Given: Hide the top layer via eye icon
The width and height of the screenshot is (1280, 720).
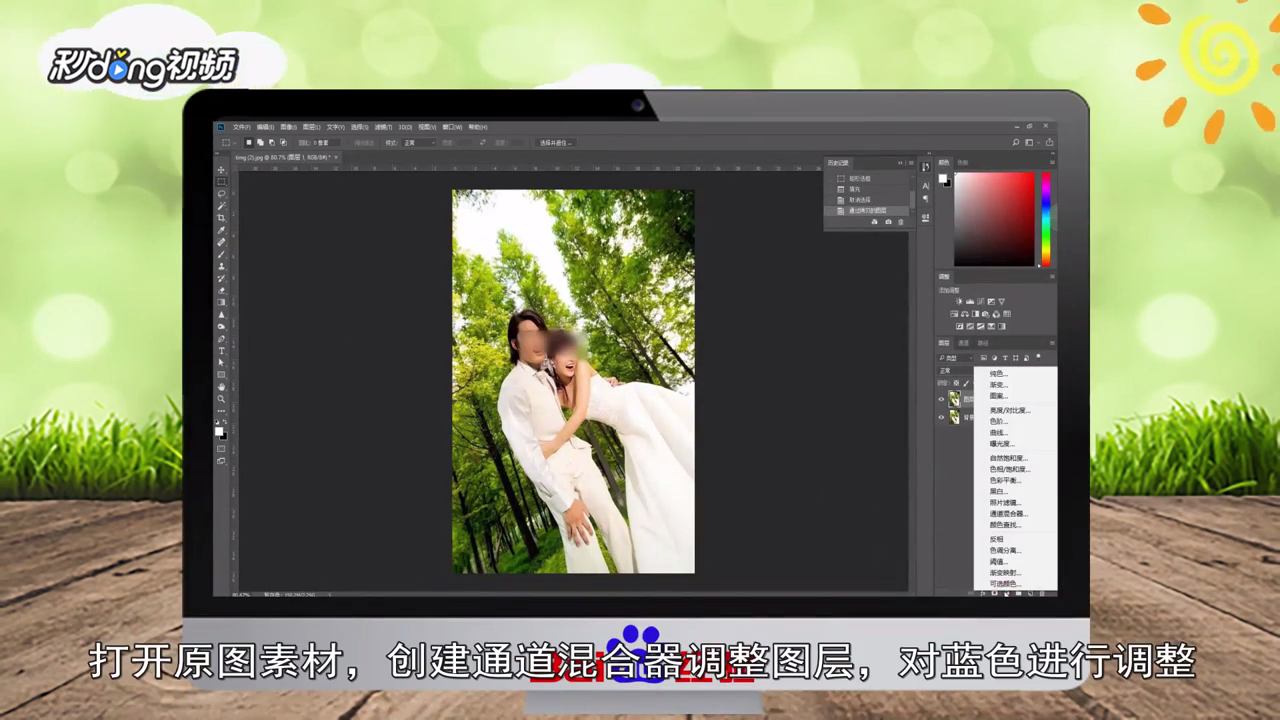Looking at the screenshot, I should [x=941, y=399].
